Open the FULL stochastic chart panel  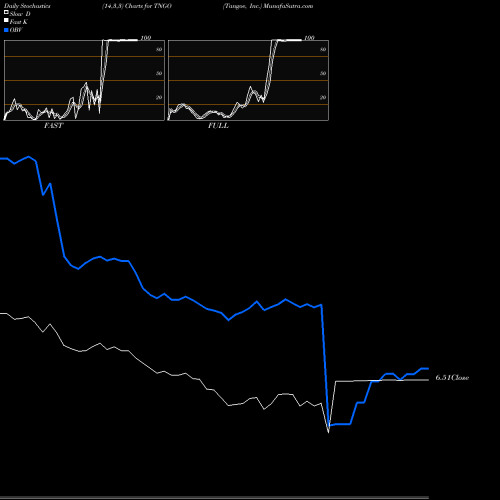click(248, 80)
